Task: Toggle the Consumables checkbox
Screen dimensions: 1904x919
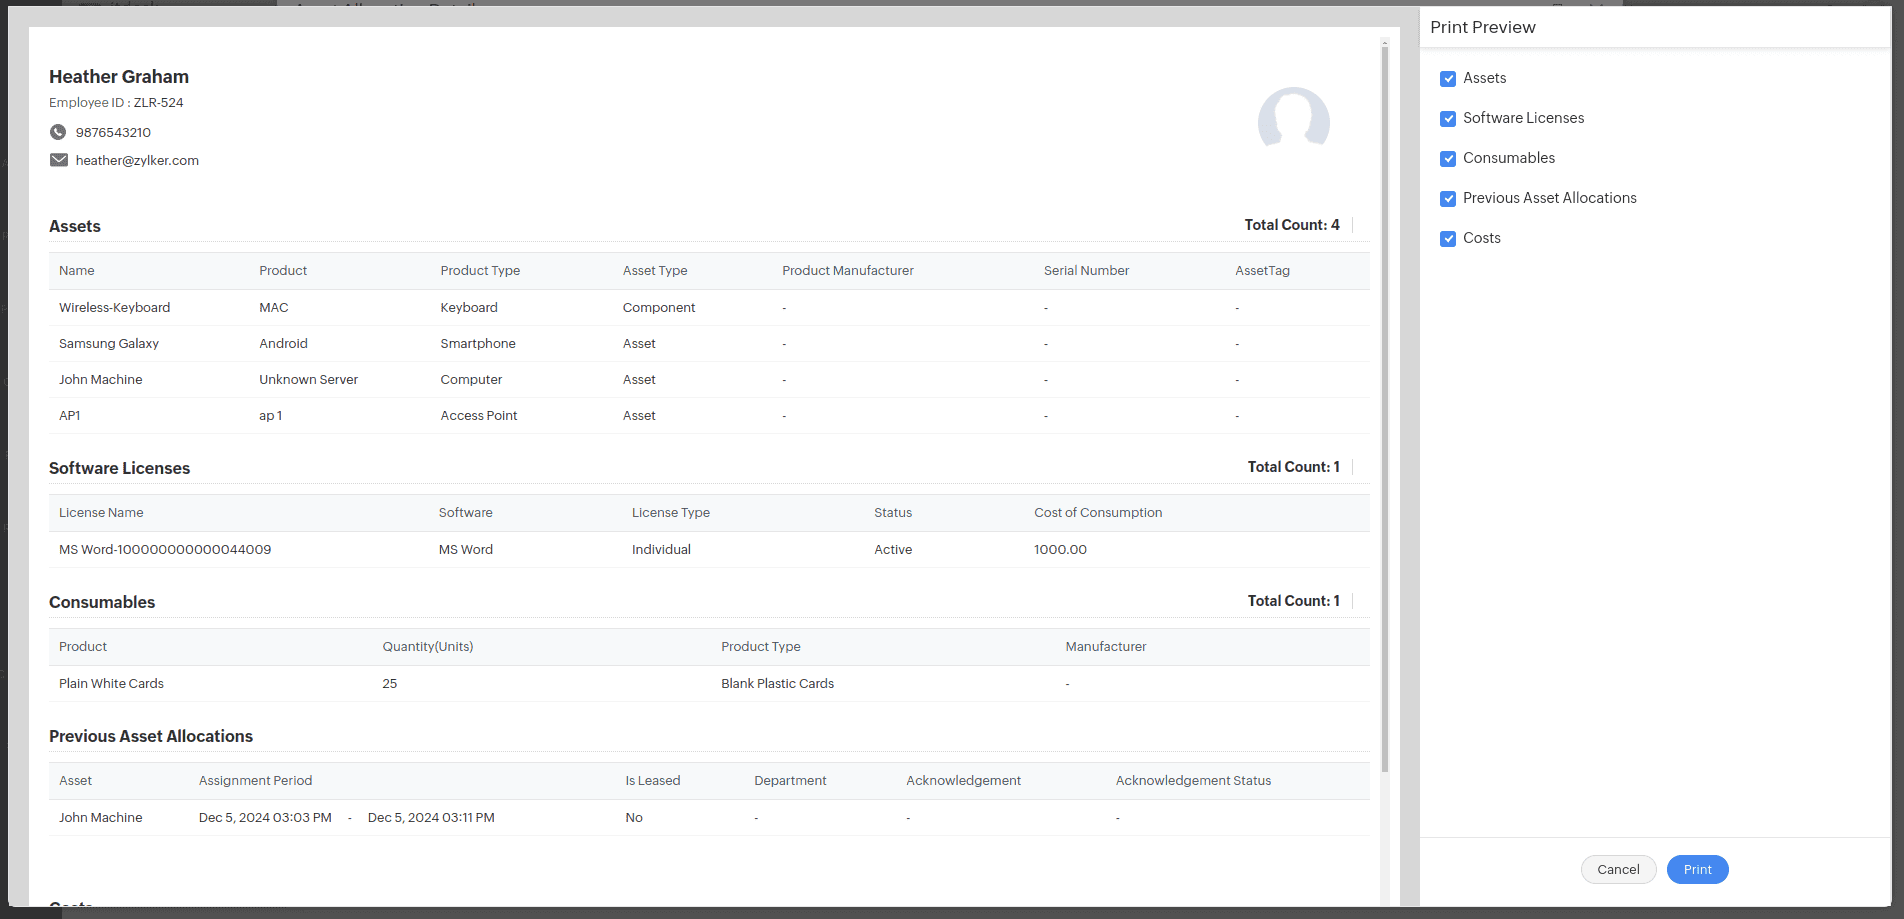Action: pyautogui.click(x=1447, y=159)
